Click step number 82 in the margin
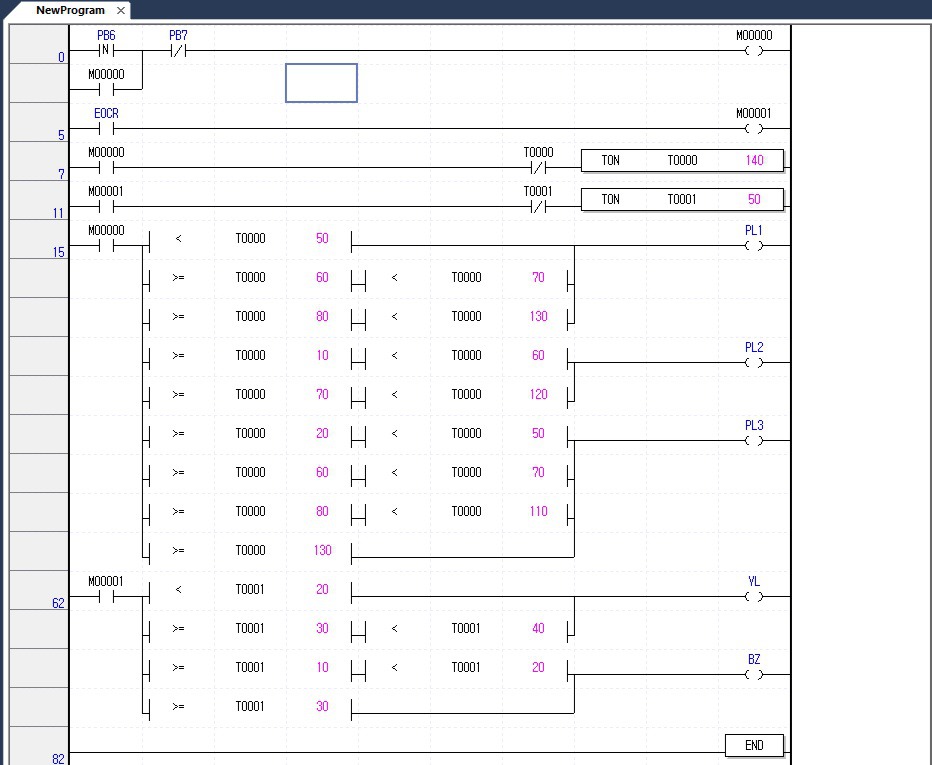The width and height of the screenshot is (932, 765). 58,759
